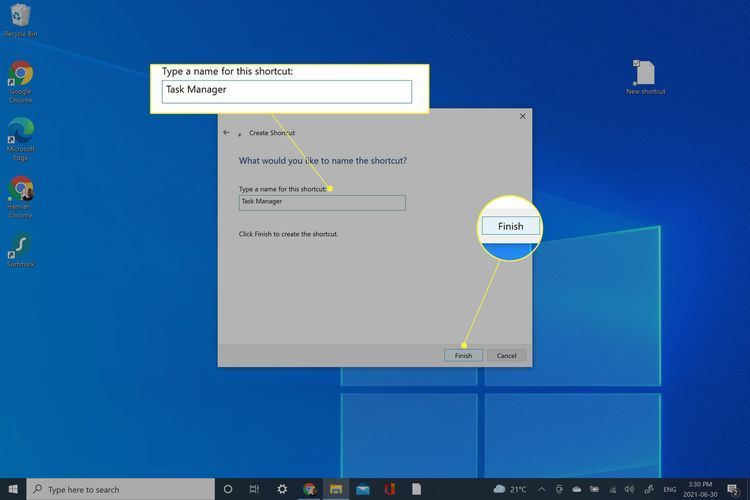Click Finish in Create Shortcut dialog
Viewport: 750px width, 500px height.
click(x=463, y=355)
